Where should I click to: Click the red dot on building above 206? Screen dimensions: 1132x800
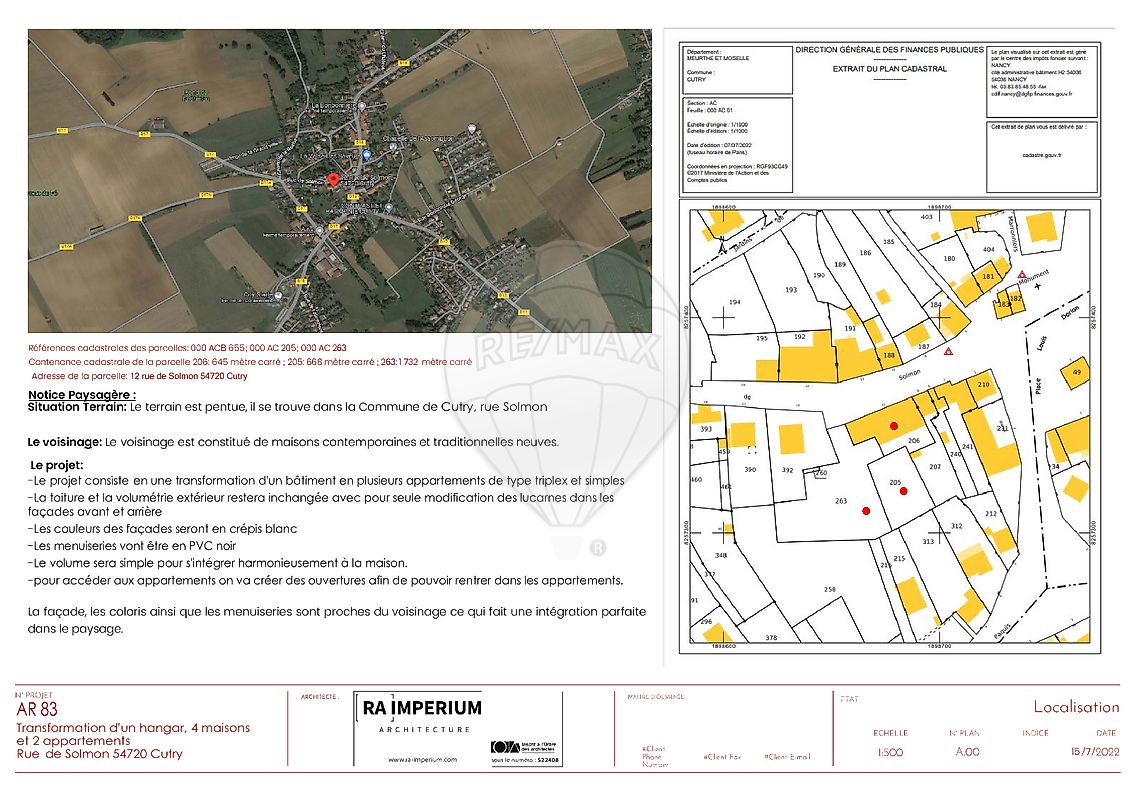893,425
